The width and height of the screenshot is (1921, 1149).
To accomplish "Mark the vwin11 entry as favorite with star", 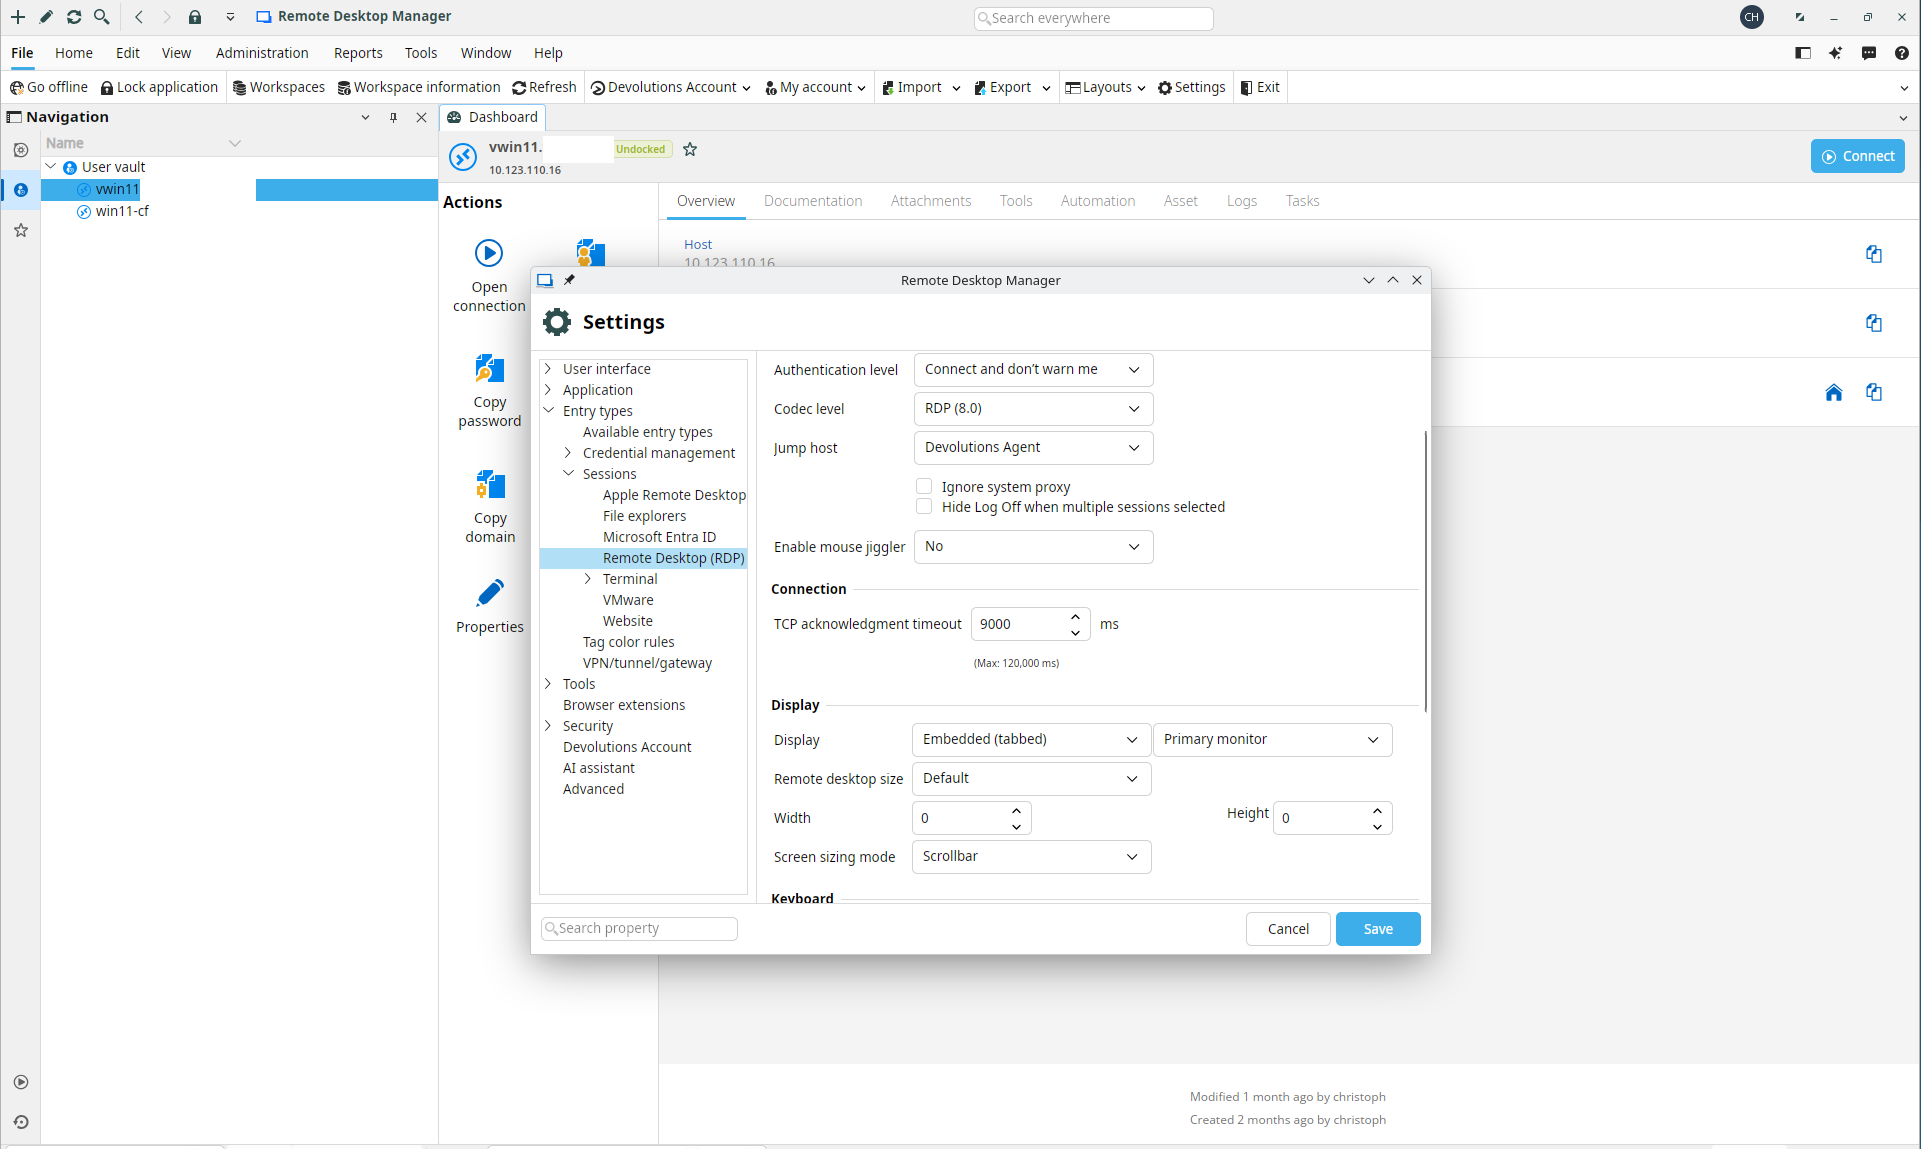I will (690, 149).
